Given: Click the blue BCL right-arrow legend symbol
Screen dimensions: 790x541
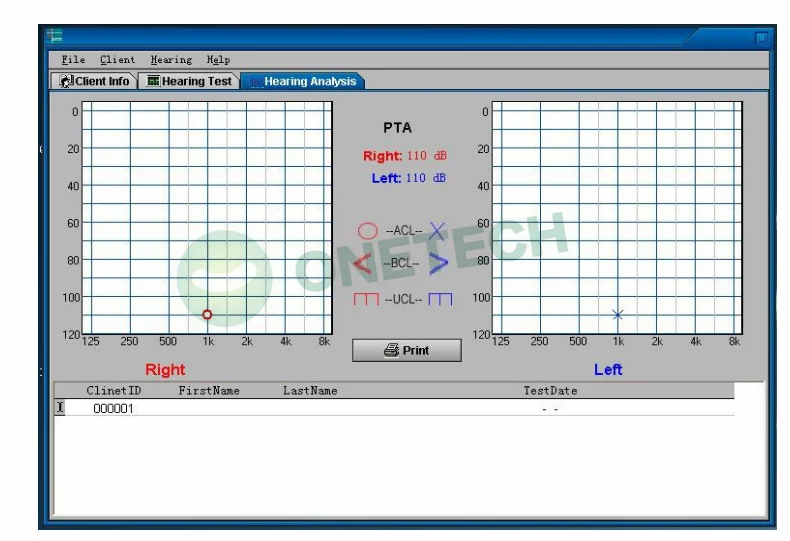Looking at the screenshot, I should coord(438,263).
